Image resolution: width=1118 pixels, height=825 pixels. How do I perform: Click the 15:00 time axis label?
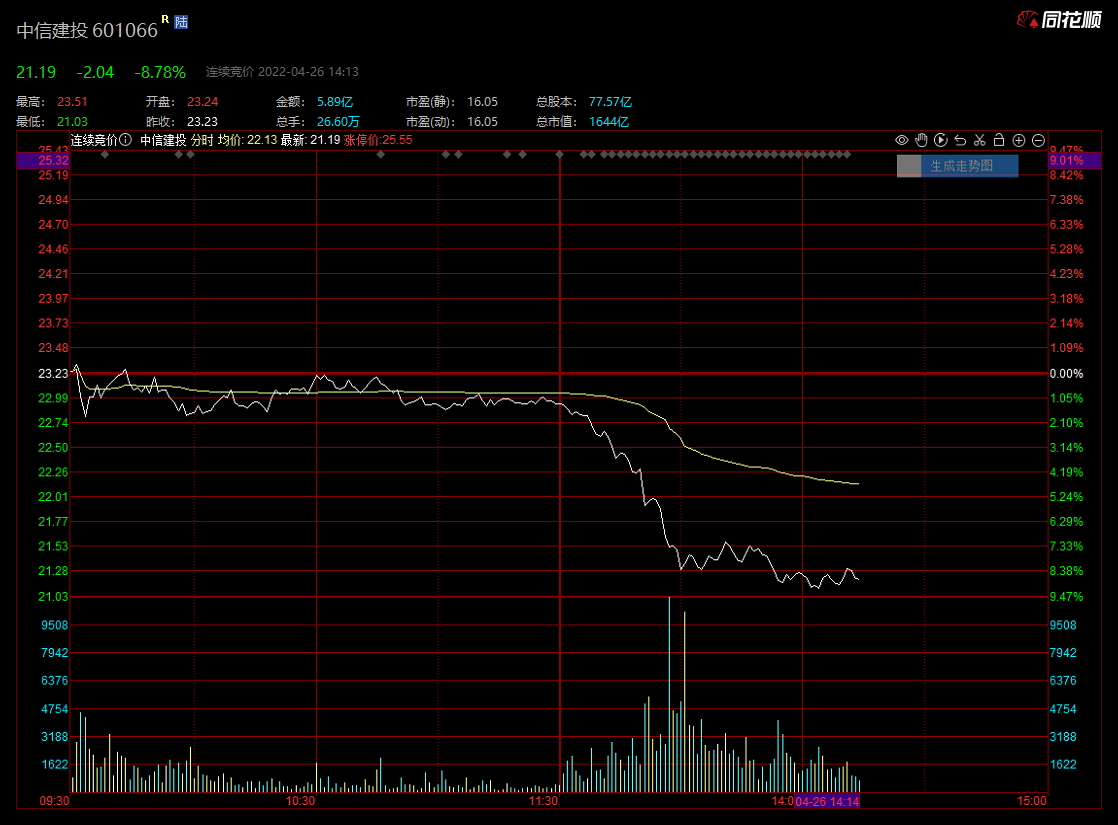point(1032,801)
